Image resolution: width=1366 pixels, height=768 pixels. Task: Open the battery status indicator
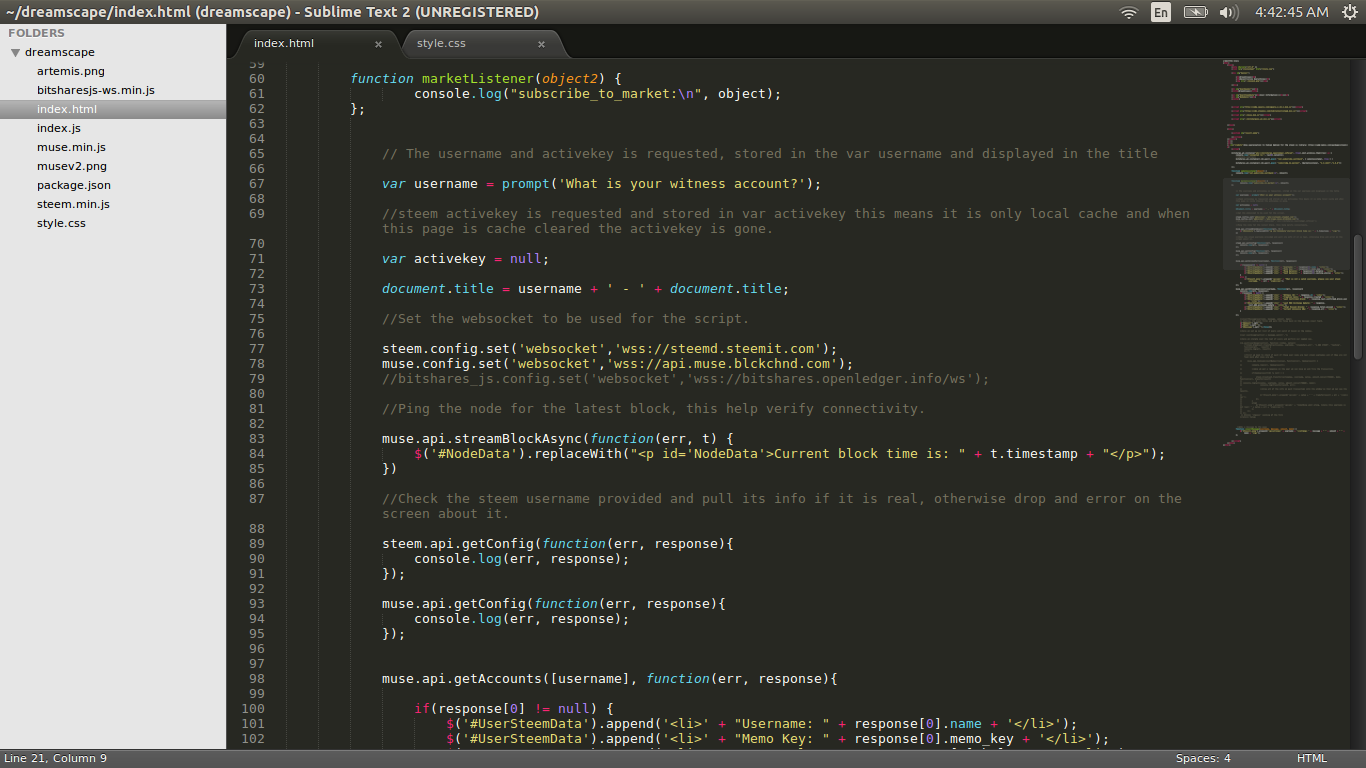point(1195,12)
